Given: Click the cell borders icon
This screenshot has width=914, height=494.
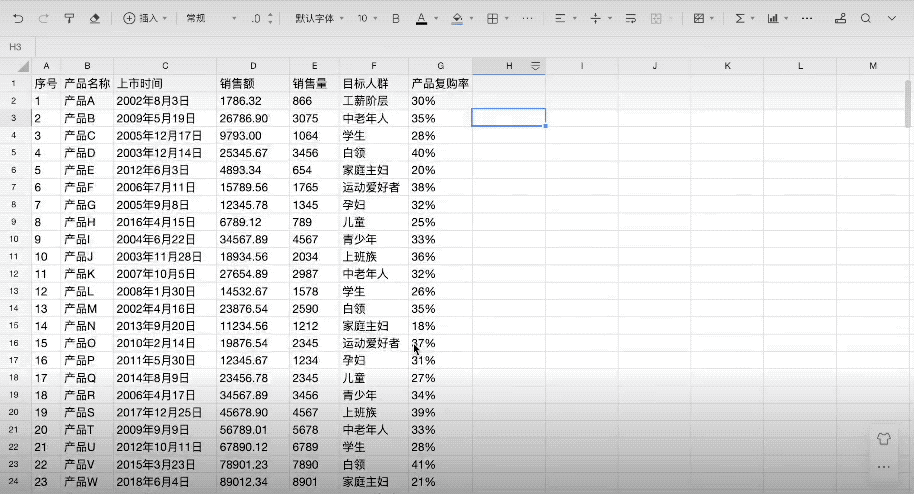Looking at the screenshot, I should tap(492, 18).
